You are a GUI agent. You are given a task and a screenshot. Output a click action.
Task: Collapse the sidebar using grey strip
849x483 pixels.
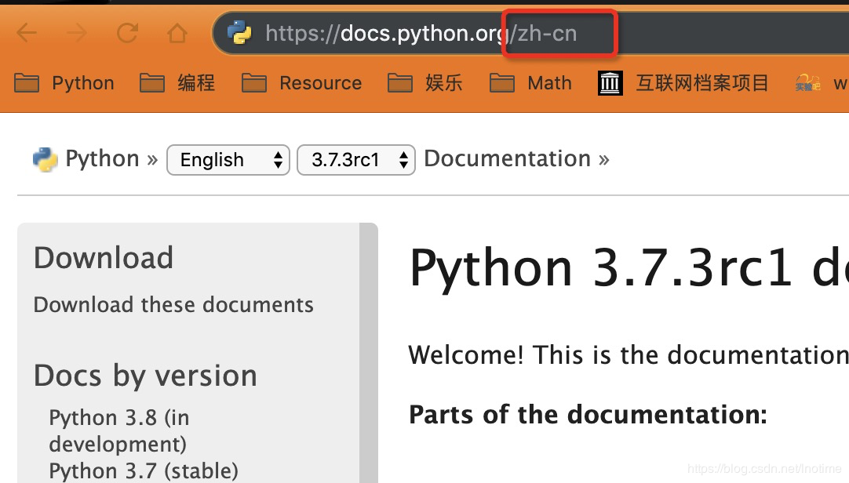click(369, 353)
